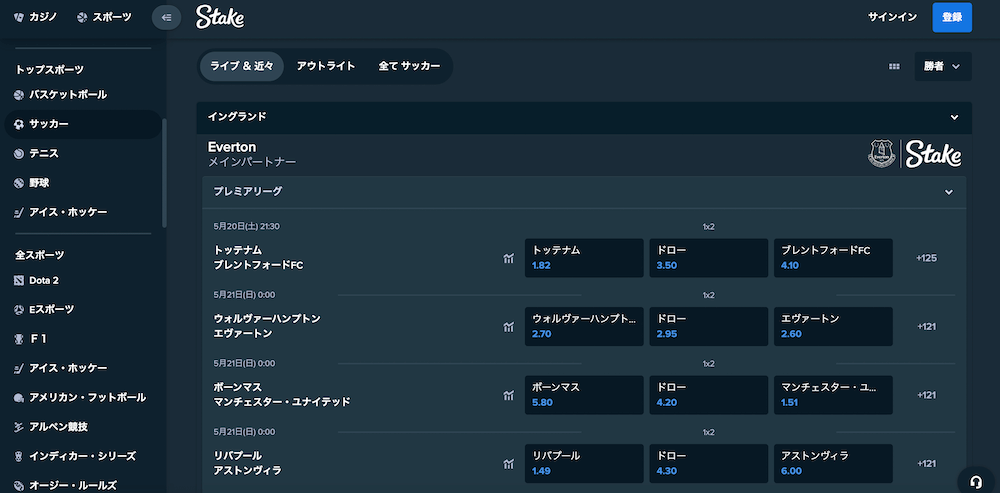Collapse the イングランド section chevron
1000x493 pixels.
[954, 117]
